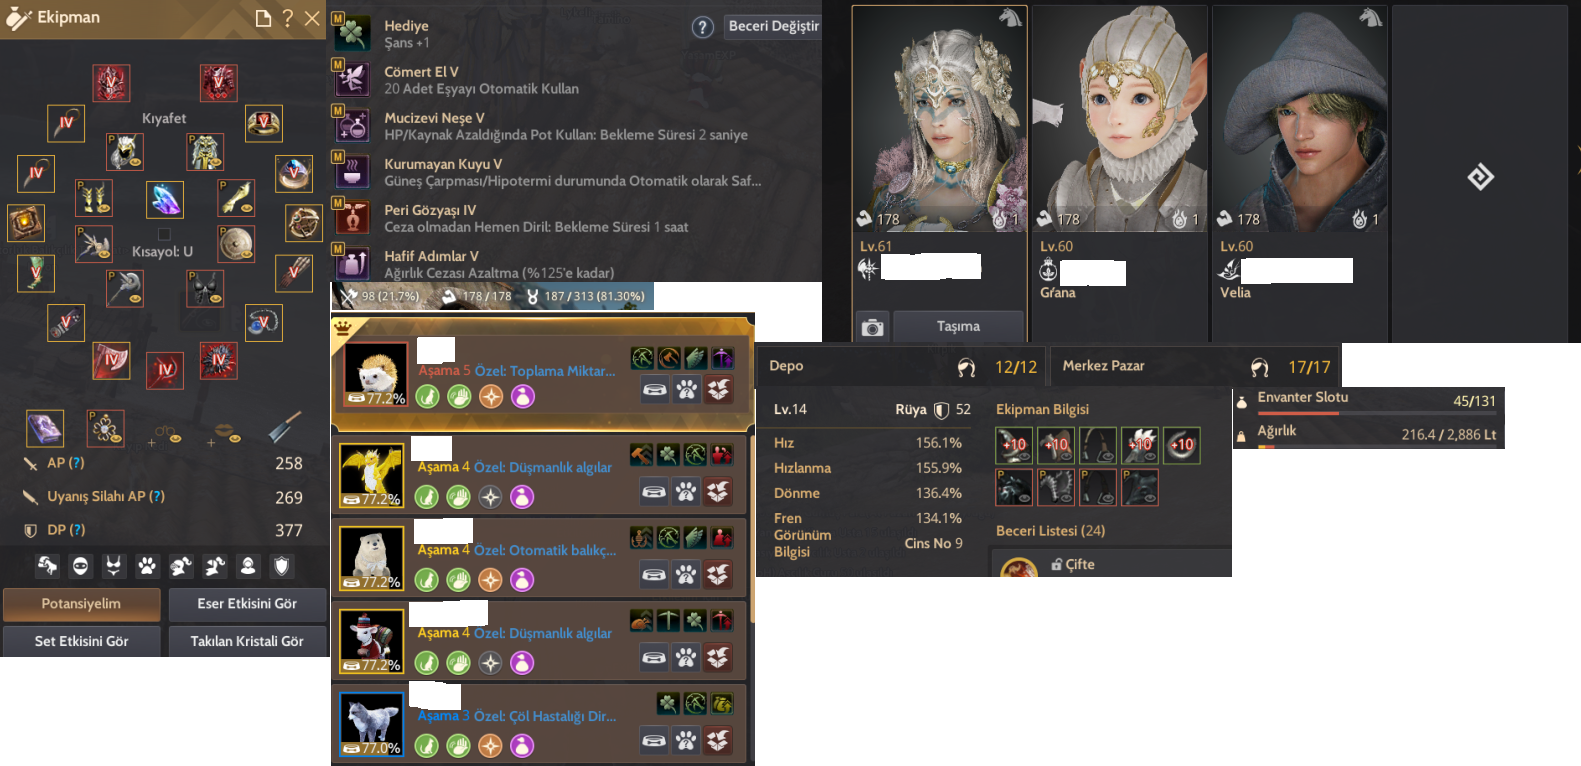
Task: Click the red box icon on polar bear pet
Action: click(718, 574)
